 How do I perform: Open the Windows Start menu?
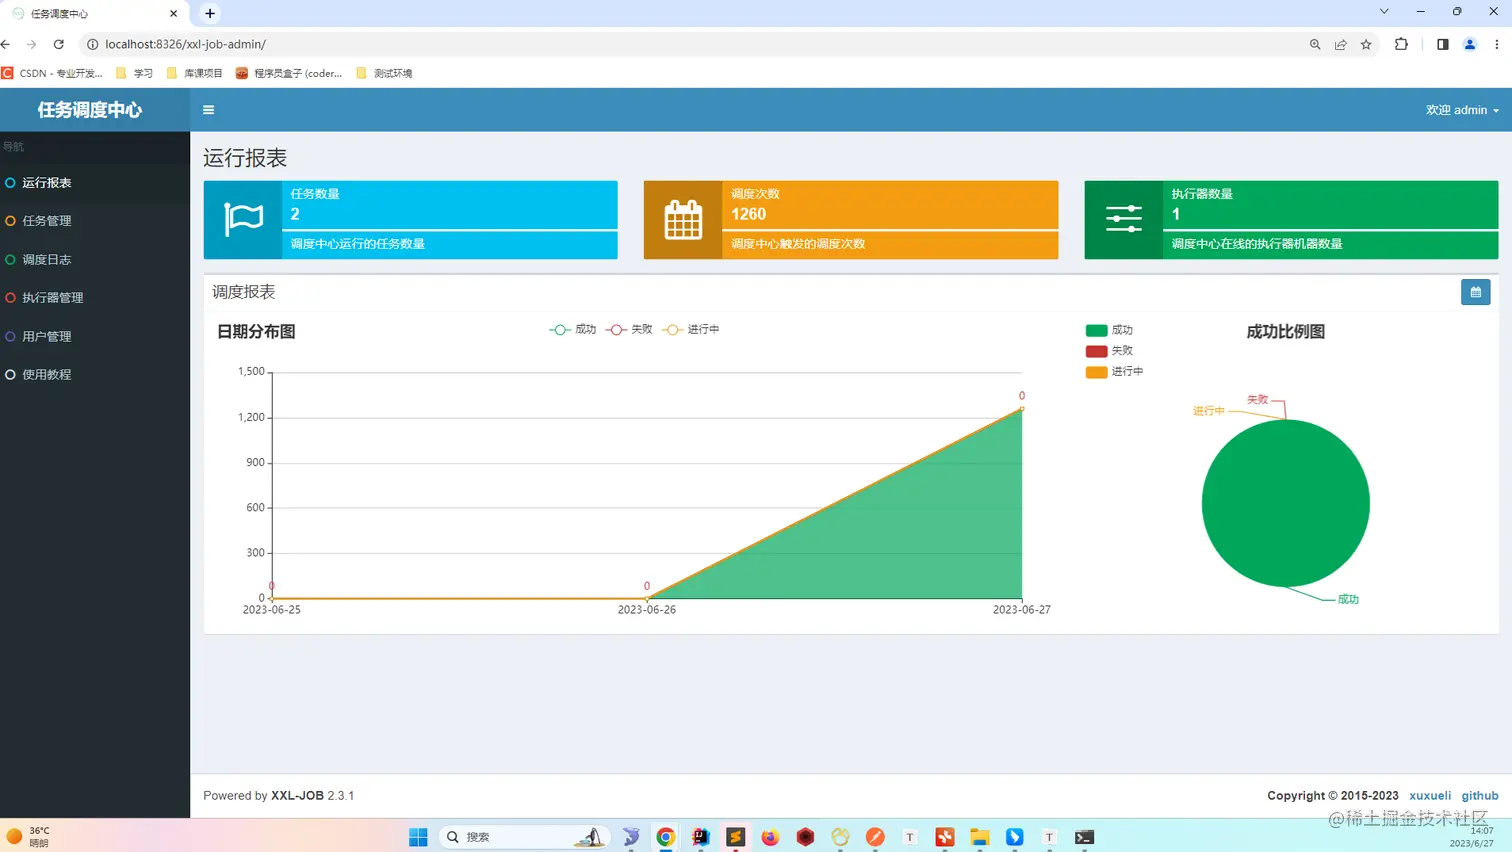point(418,837)
